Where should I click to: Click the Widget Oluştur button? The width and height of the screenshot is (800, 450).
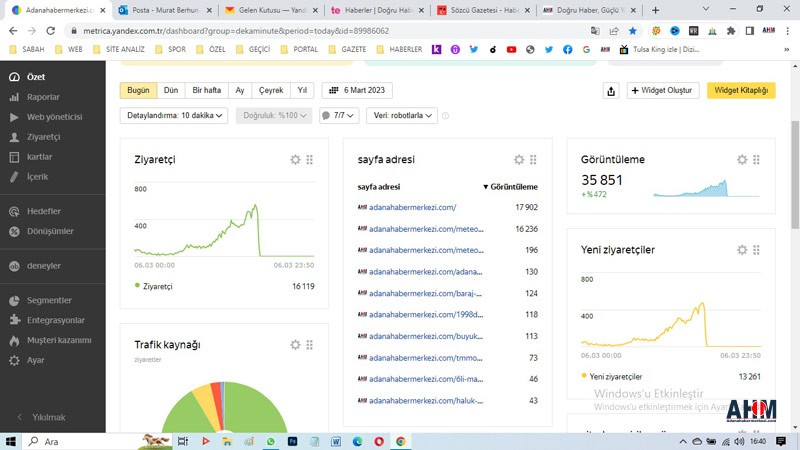point(663,91)
